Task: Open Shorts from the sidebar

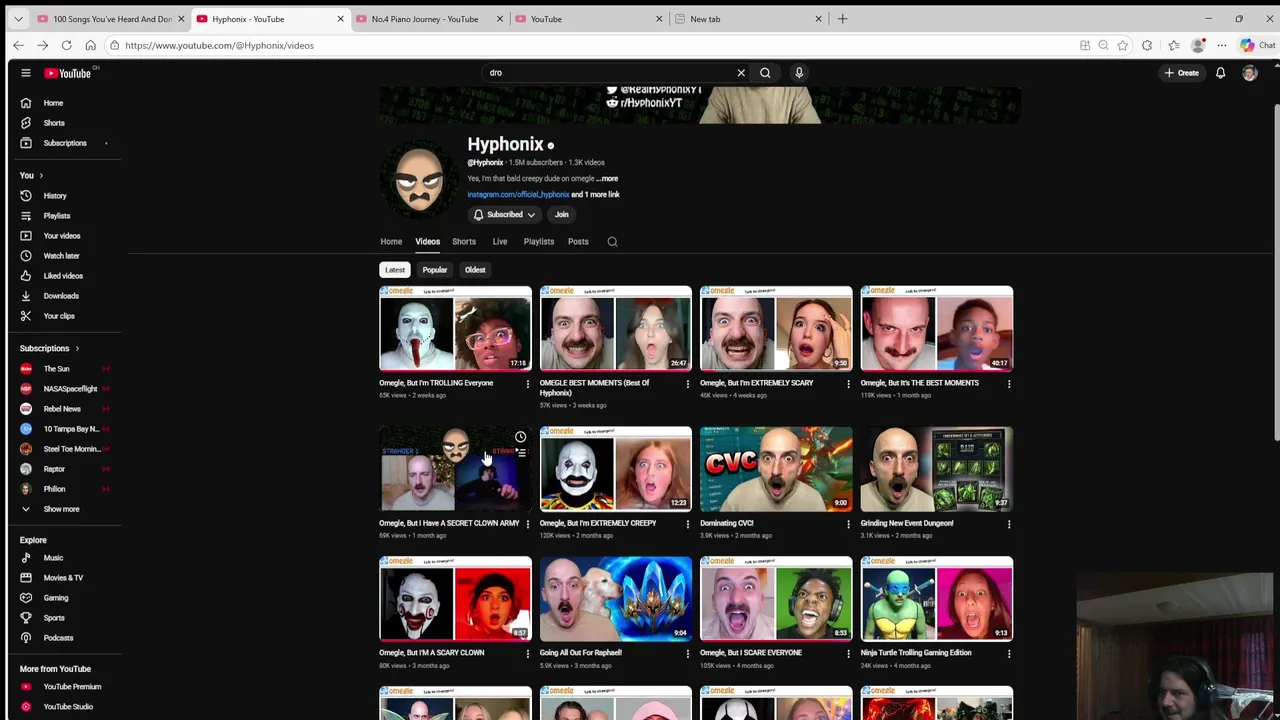Action: [x=54, y=123]
